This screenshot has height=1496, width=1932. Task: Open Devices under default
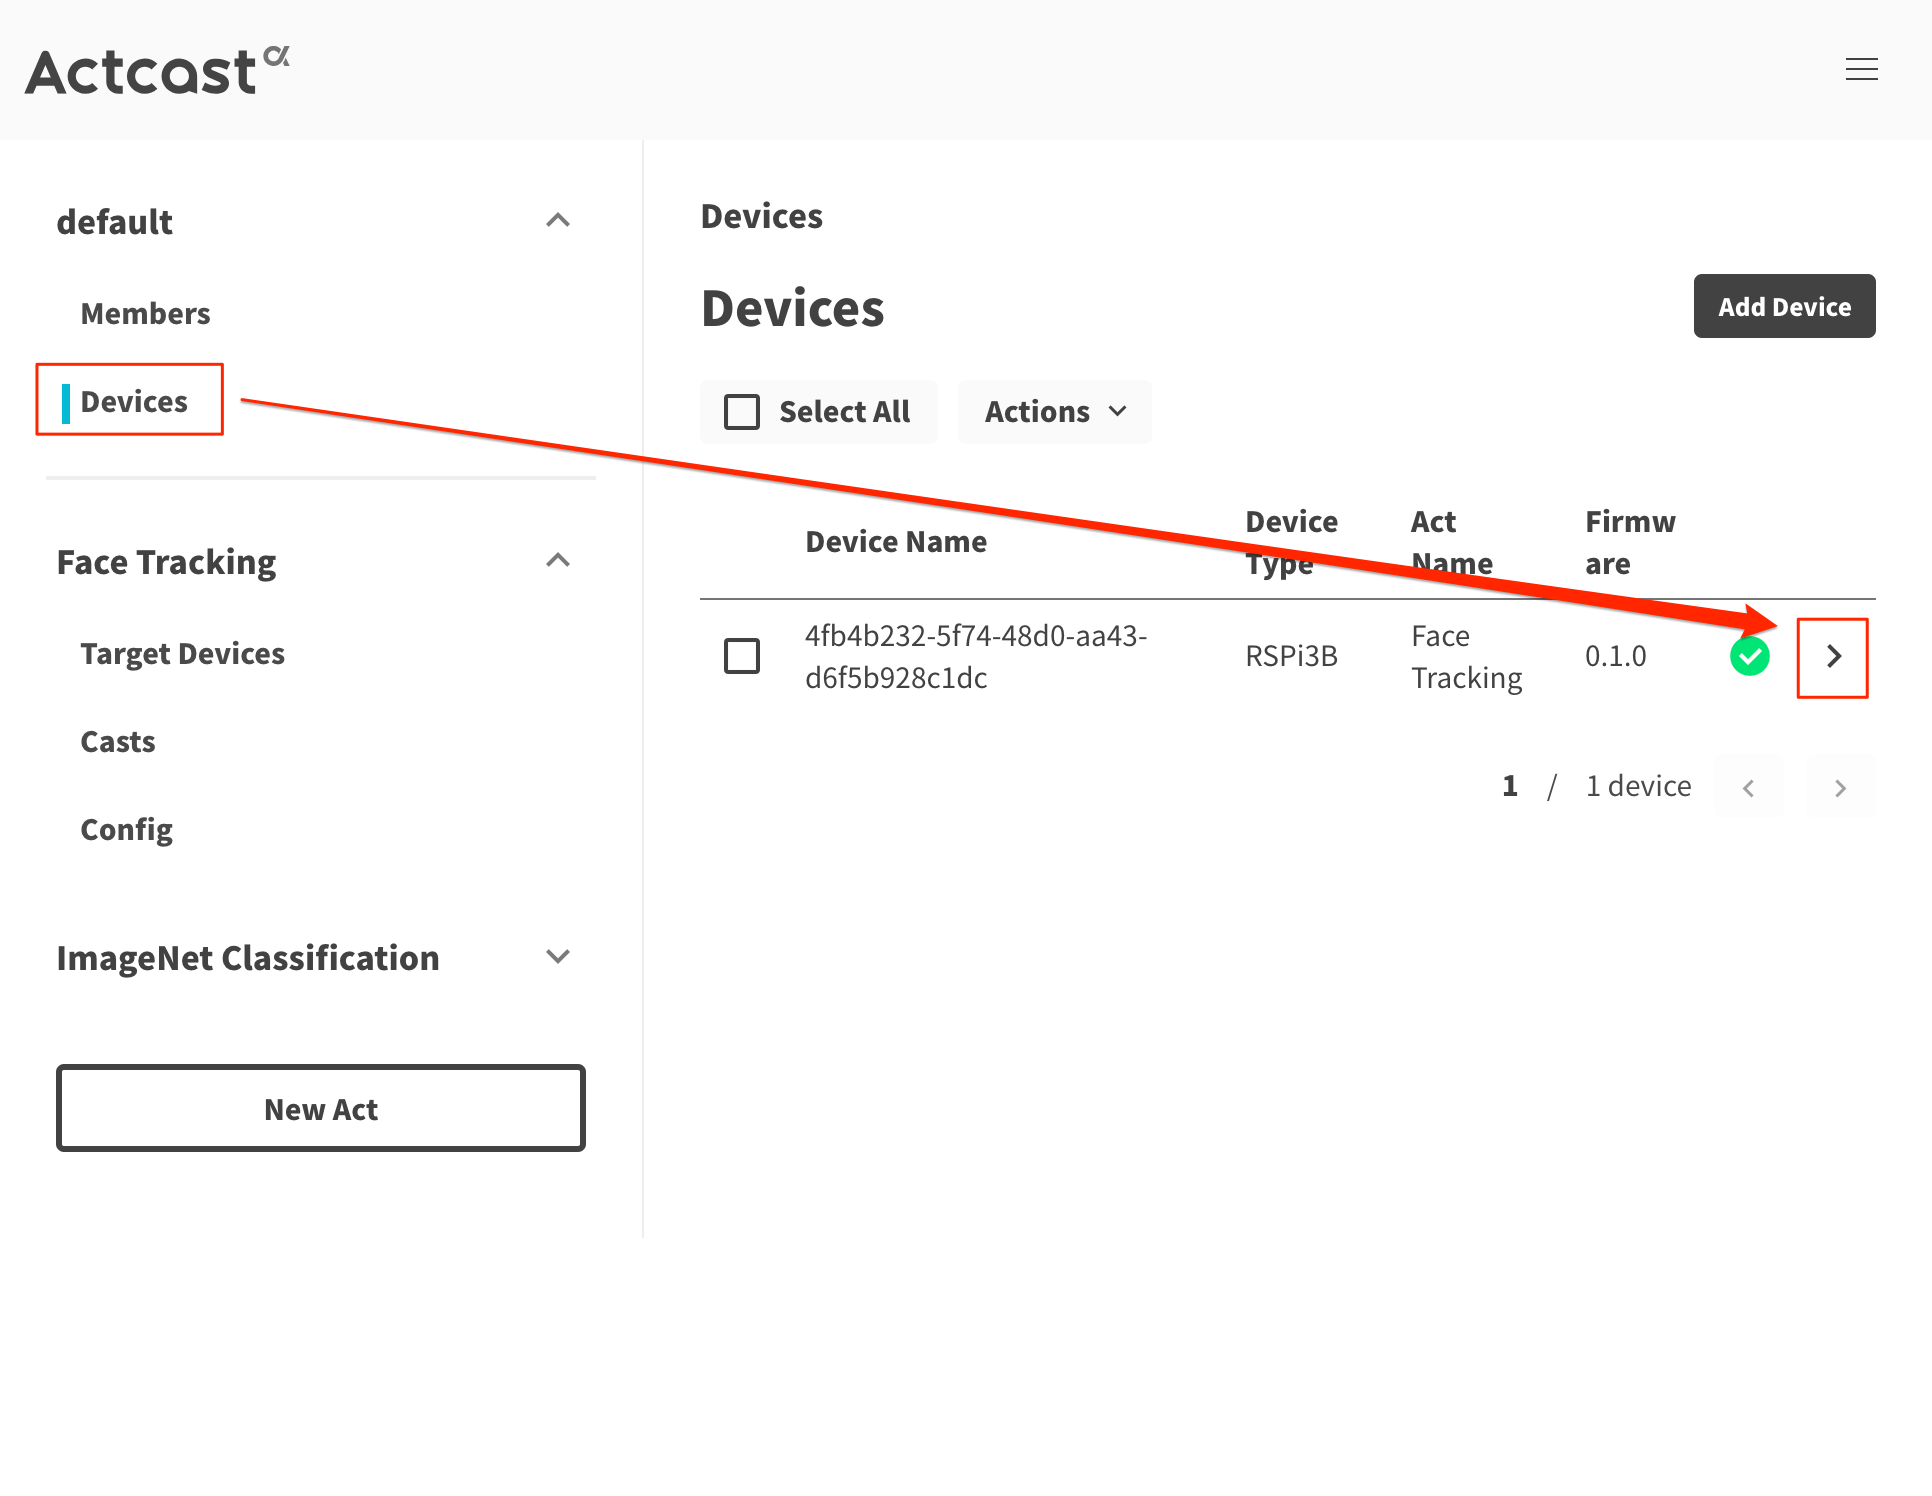(132, 400)
